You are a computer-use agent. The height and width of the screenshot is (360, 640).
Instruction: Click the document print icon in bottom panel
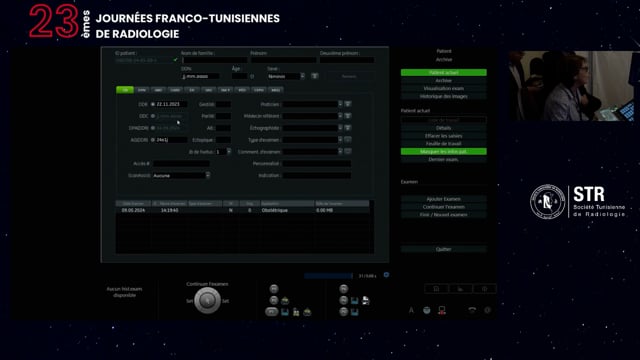[366, 301]
